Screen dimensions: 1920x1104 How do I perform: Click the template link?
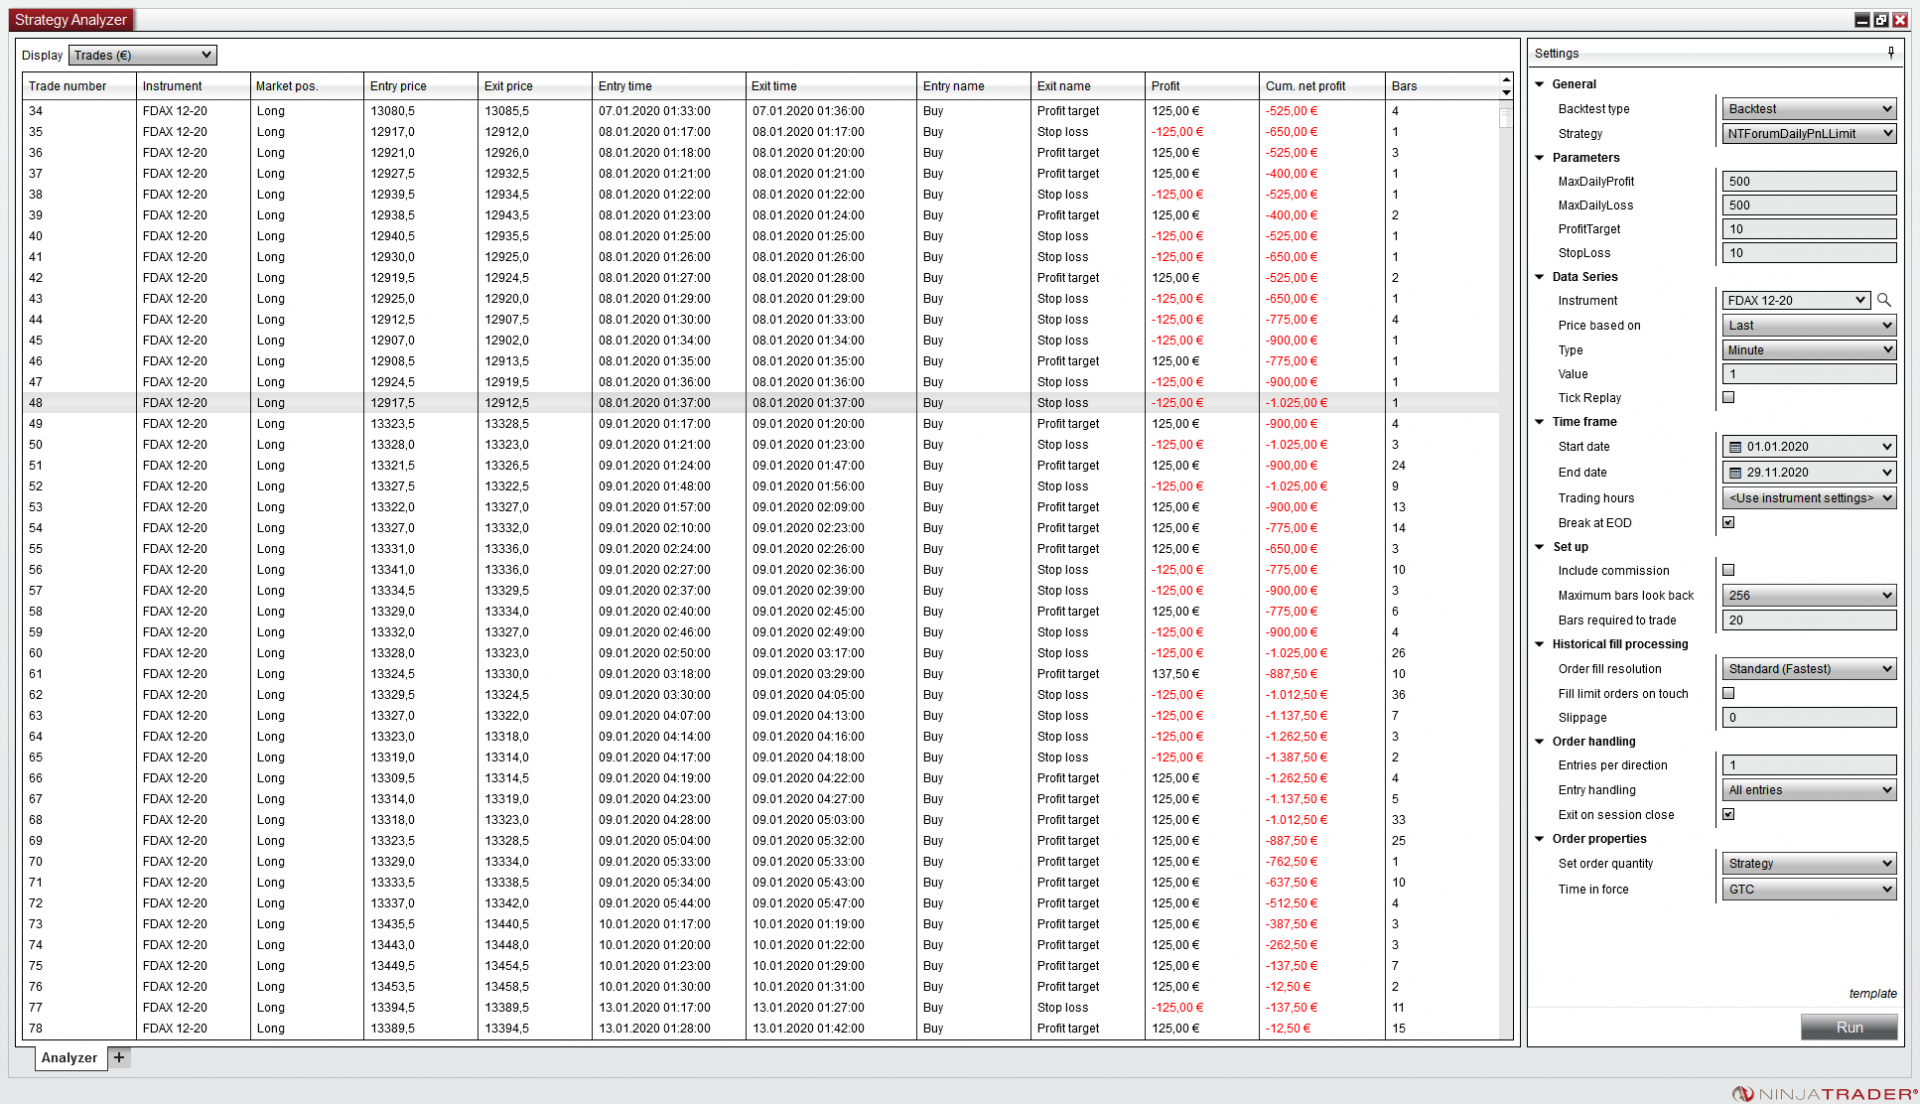click(1872, 993)
